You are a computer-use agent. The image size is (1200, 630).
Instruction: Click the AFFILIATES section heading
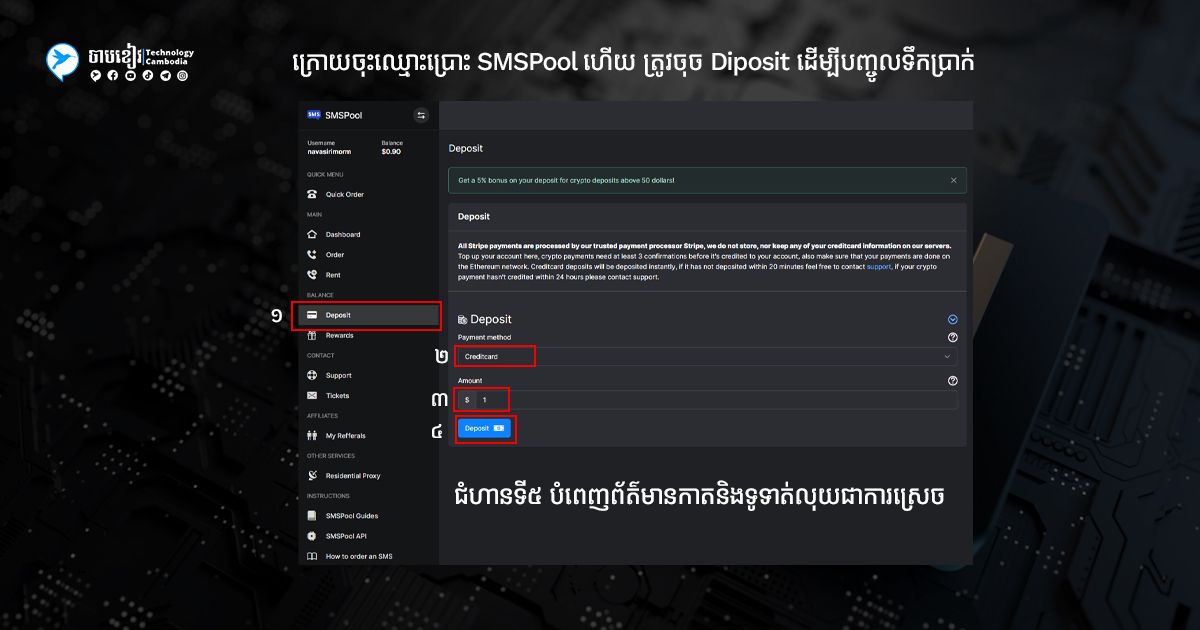pyautogui.click(x=323, y=416)
